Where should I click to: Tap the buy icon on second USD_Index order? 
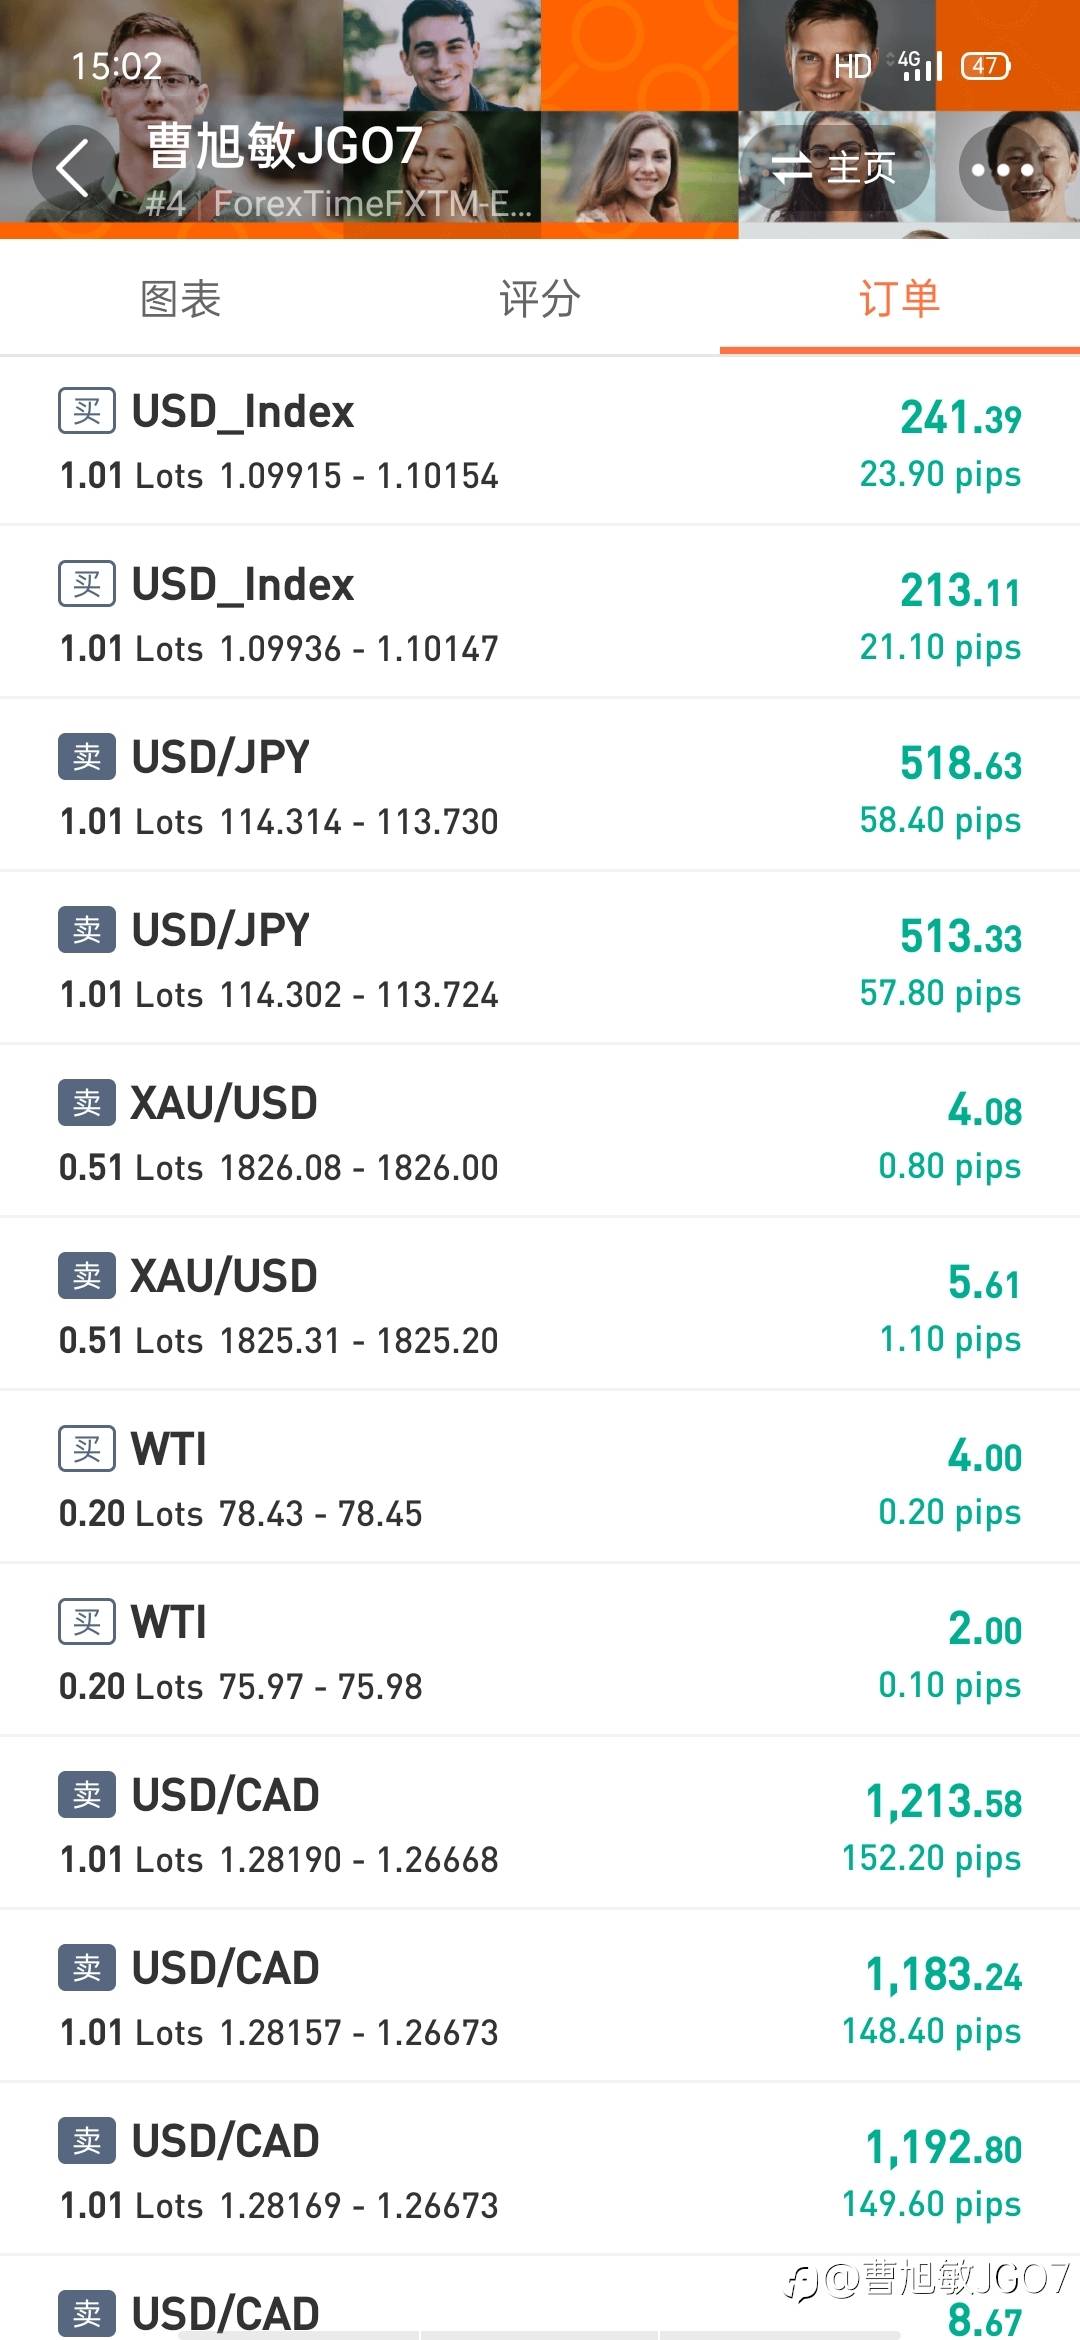(x=87, y=584)
